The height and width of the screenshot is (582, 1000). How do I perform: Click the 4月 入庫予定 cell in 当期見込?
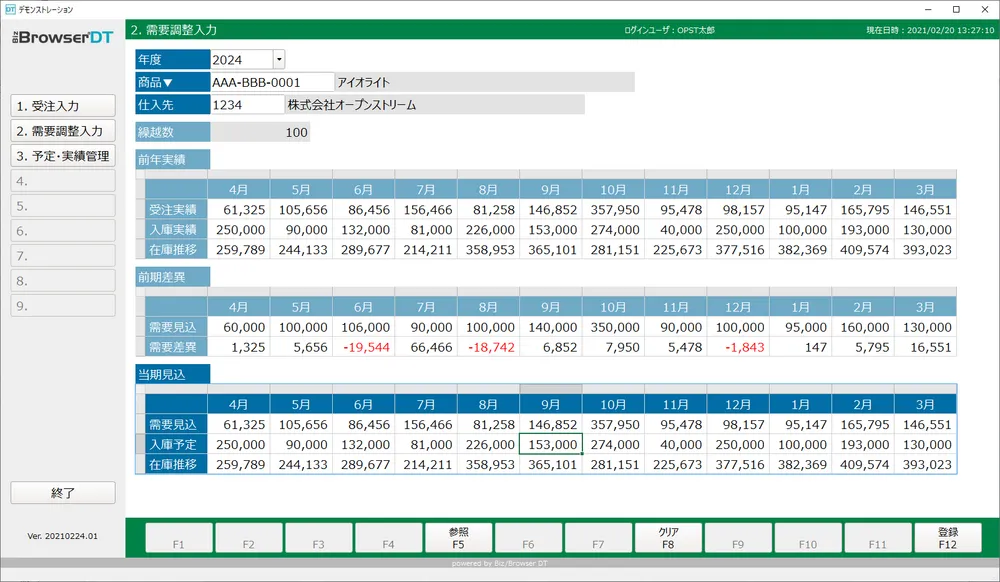coord(238,444)
